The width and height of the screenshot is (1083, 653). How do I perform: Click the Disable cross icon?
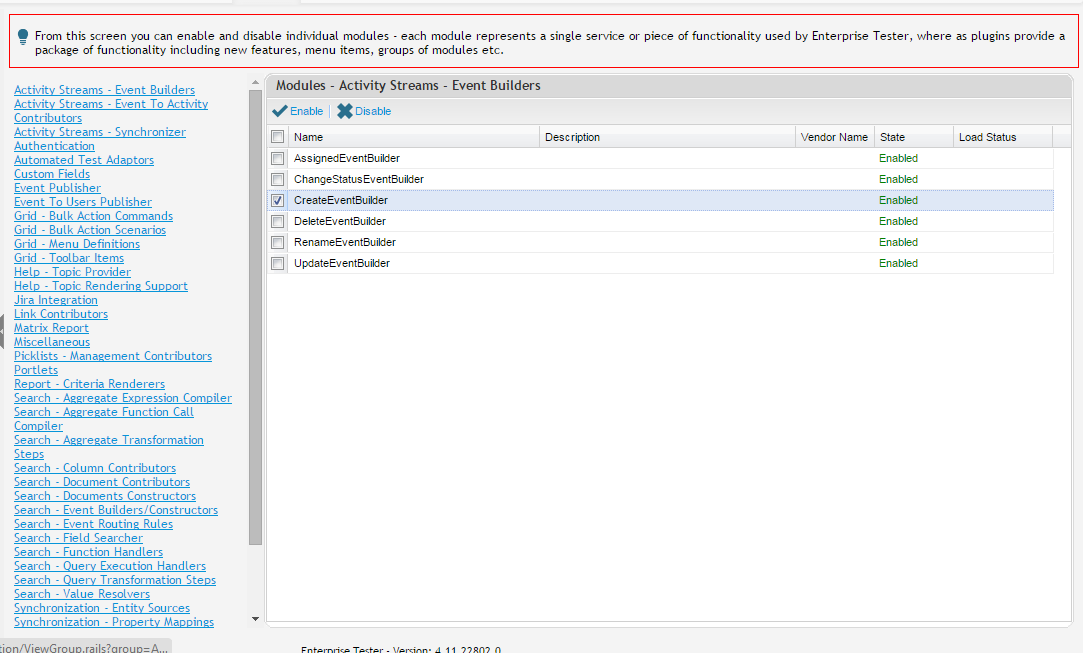point(345,111)
